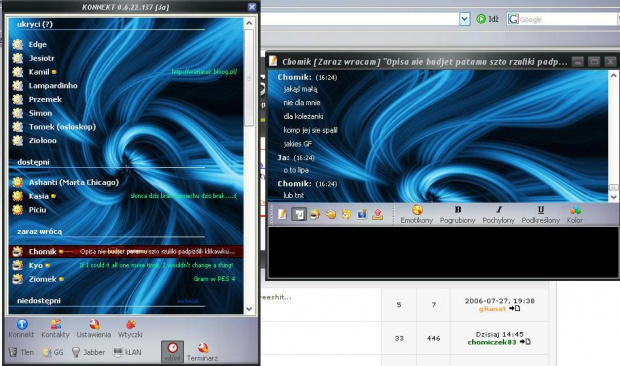Open the Wtyczki plugins menu

130,329
